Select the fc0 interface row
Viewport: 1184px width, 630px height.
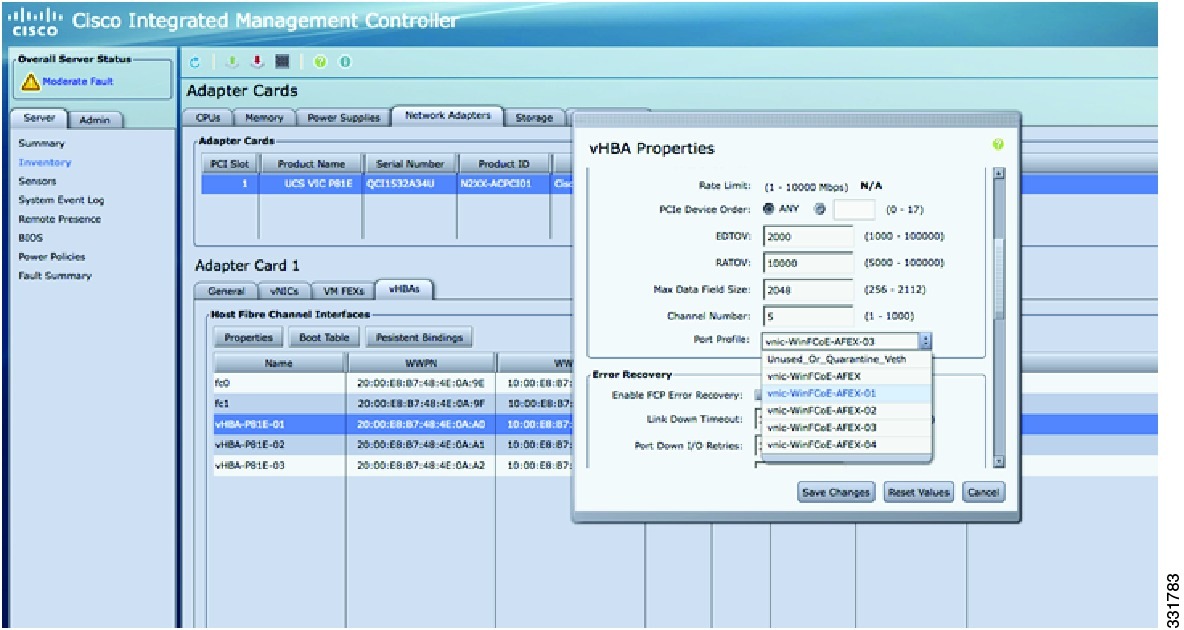[x=393, y=383]
